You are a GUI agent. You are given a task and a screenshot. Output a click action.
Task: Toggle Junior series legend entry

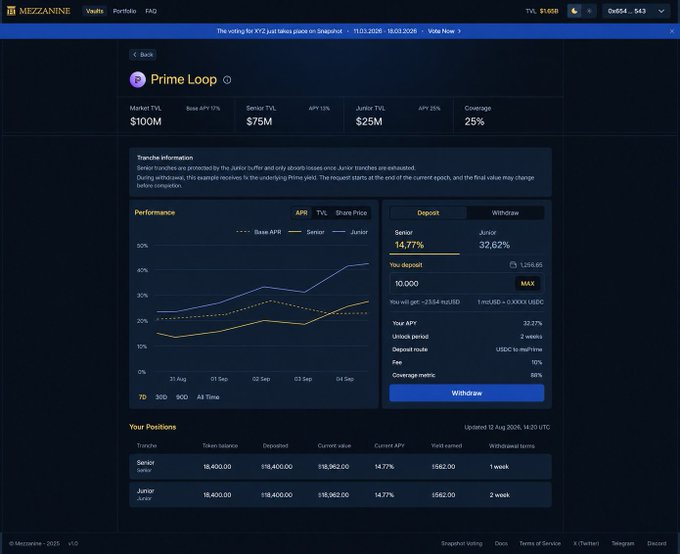point(350,232)
